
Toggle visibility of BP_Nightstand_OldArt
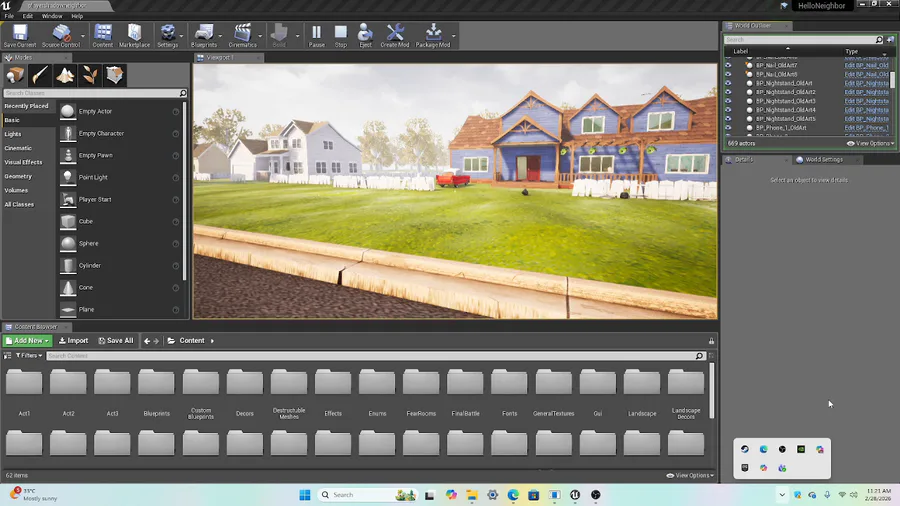pyautogui.click(x=728, y=83)
